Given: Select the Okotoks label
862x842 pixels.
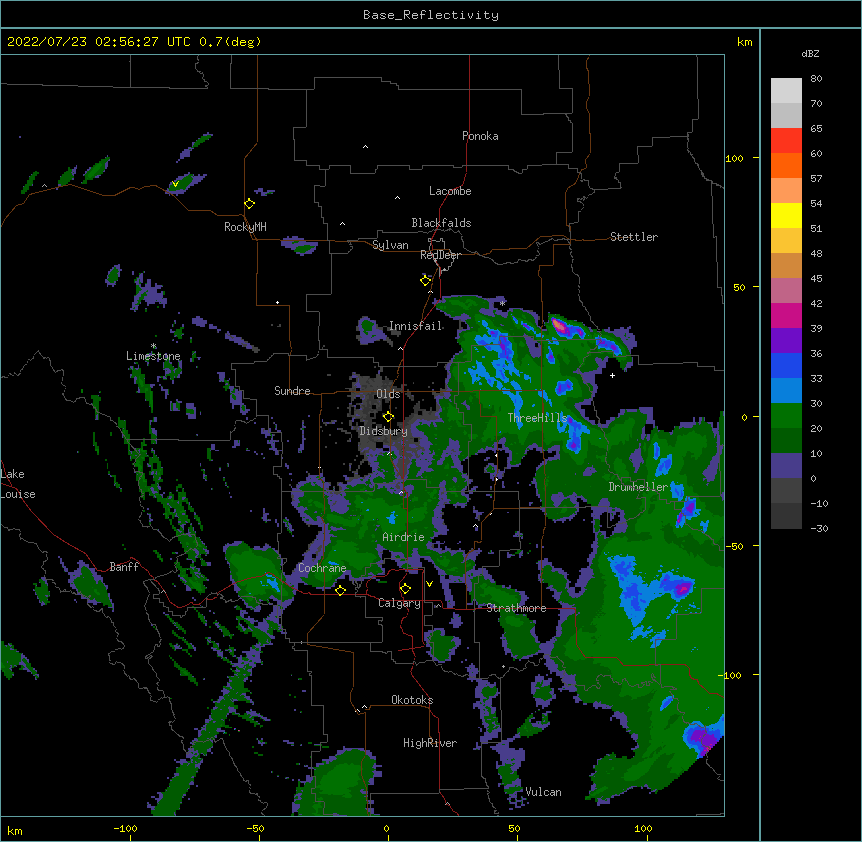Looking at the screenshot, I should pos(412,700).
